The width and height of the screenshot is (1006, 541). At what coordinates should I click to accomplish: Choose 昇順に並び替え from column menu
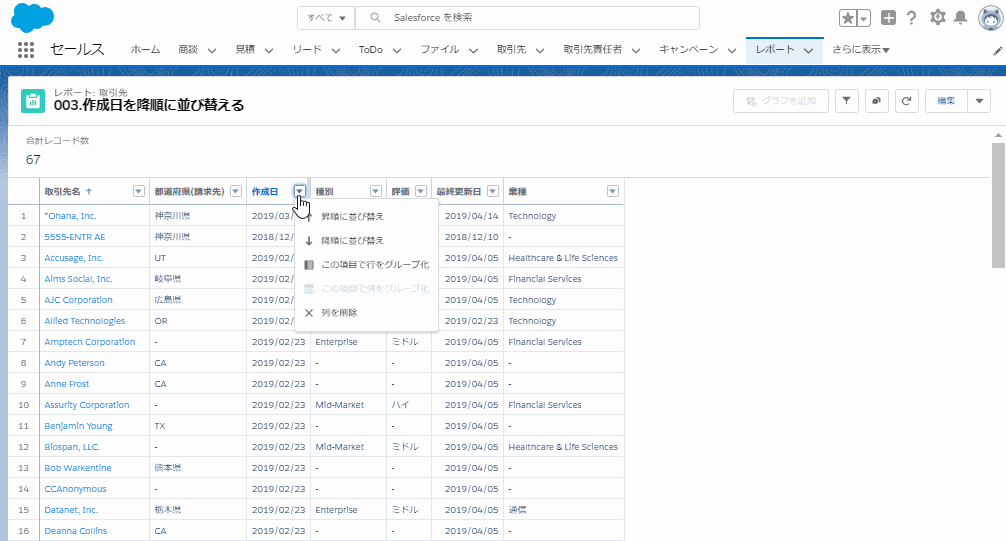click(x=366, y=216)
